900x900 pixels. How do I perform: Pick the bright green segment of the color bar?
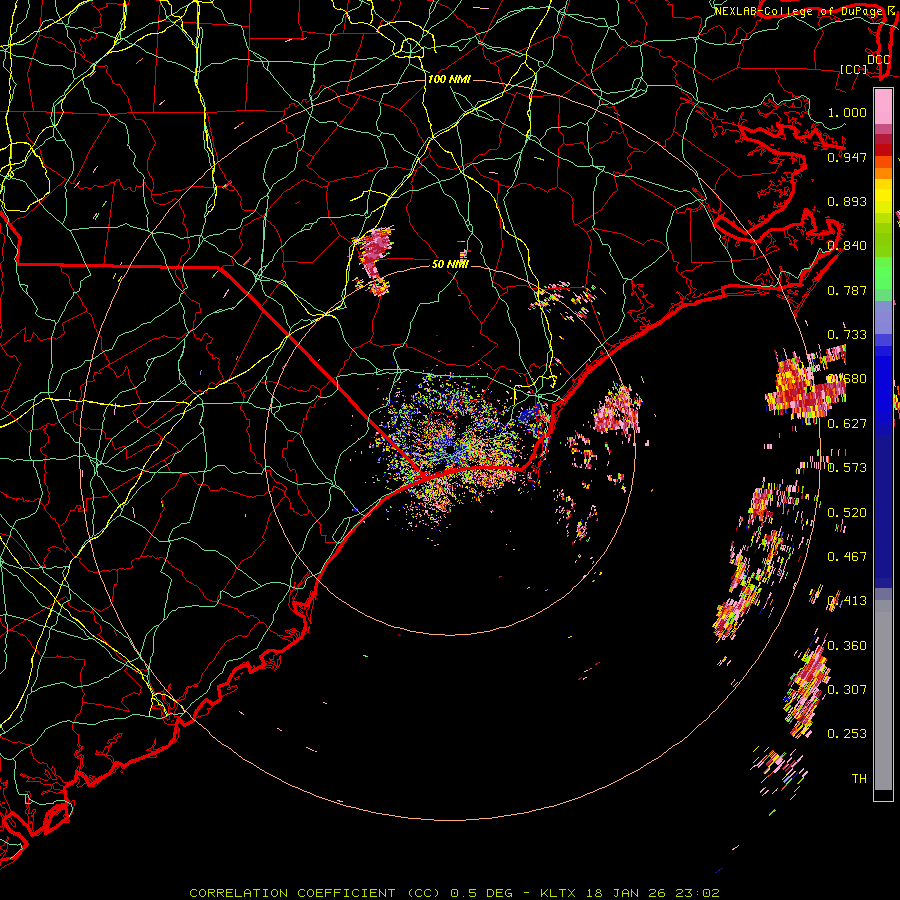tap(883, 273)
